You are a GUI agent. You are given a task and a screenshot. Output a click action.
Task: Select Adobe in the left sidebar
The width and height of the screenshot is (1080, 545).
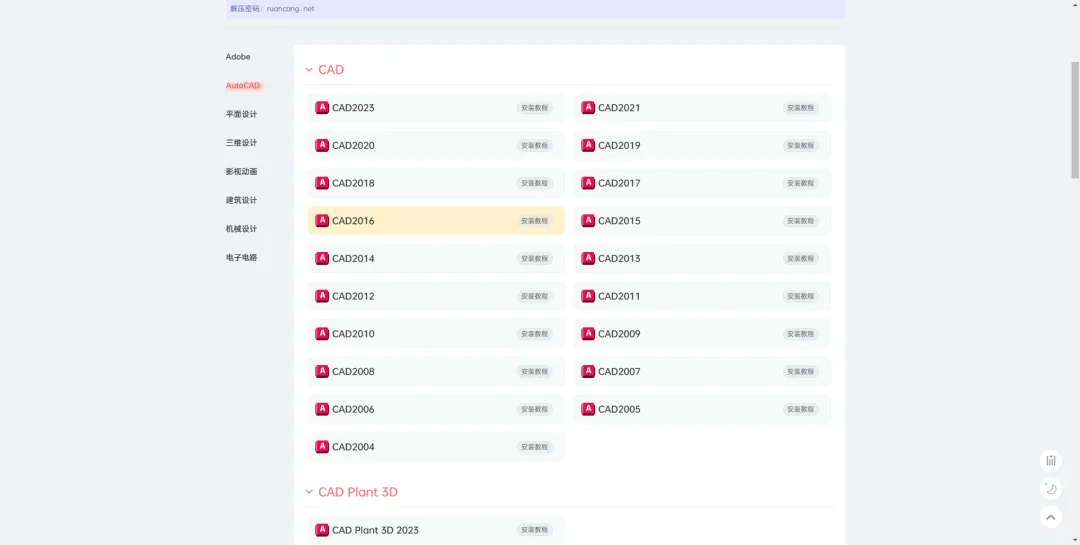pos(238,56)
